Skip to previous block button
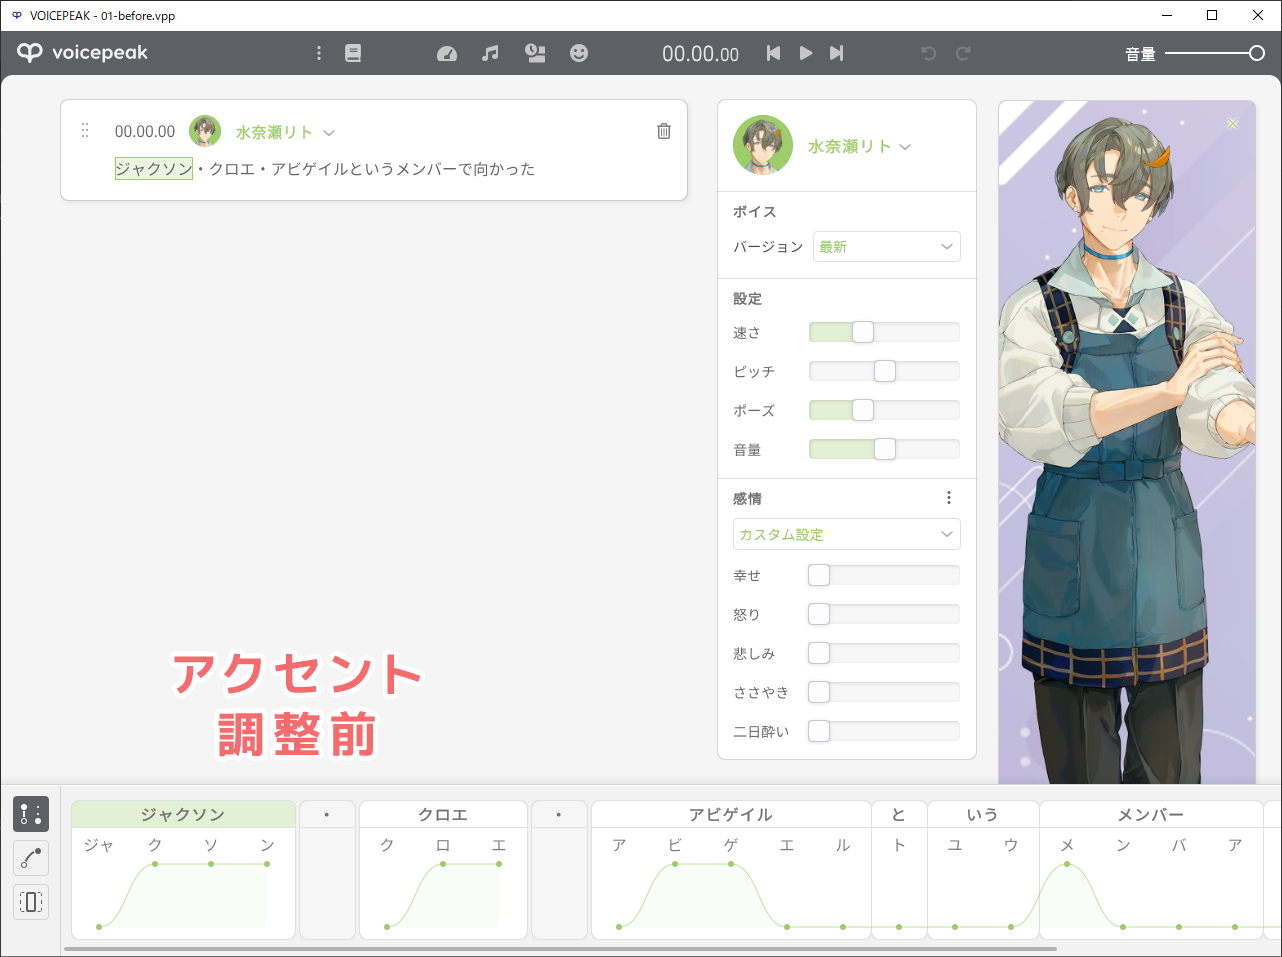 [773, 53]
